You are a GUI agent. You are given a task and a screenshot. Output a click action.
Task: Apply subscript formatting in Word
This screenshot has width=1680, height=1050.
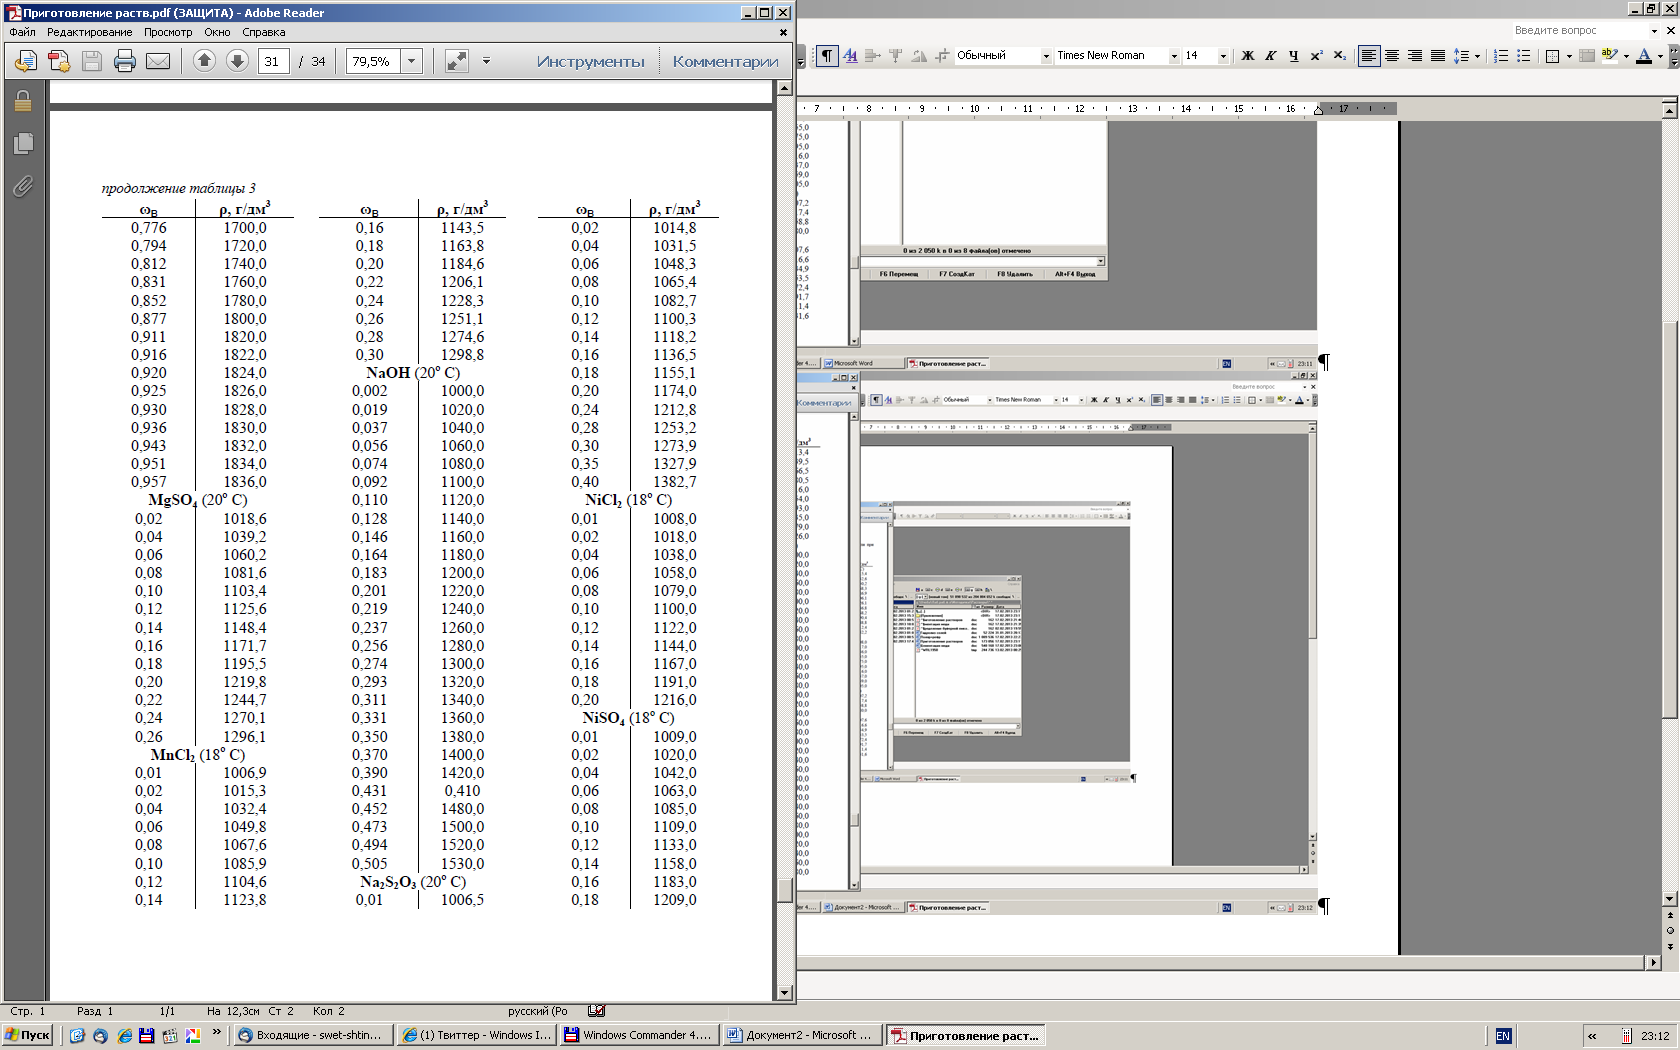coord(1339,56)
